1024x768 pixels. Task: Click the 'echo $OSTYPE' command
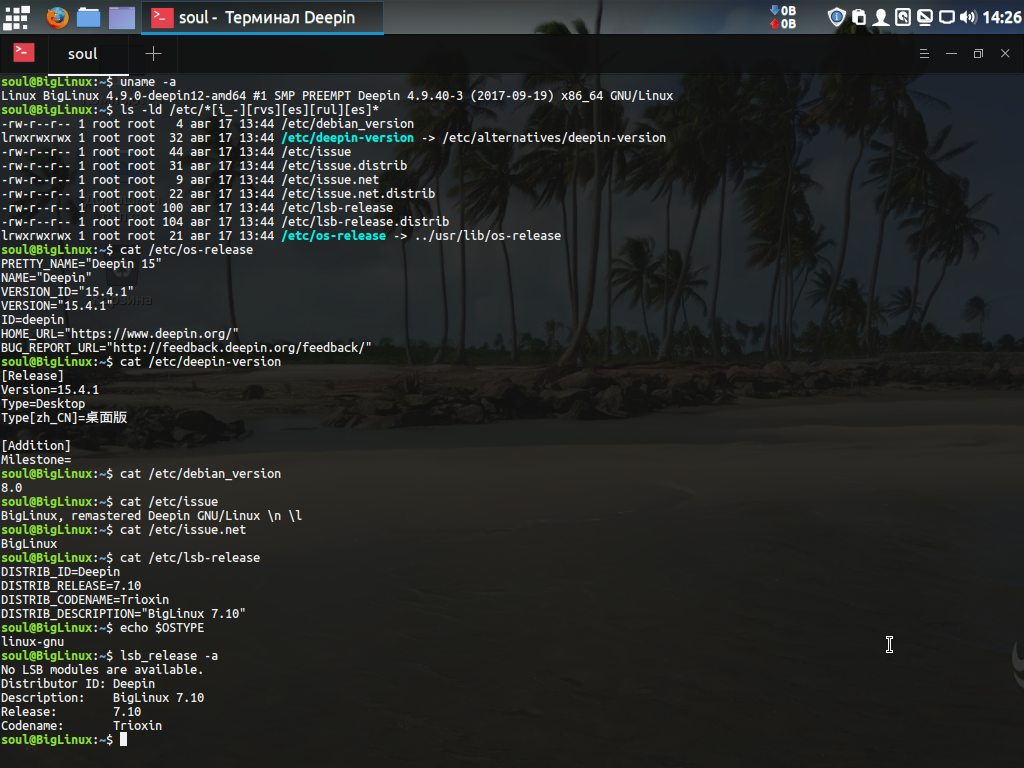162,628
